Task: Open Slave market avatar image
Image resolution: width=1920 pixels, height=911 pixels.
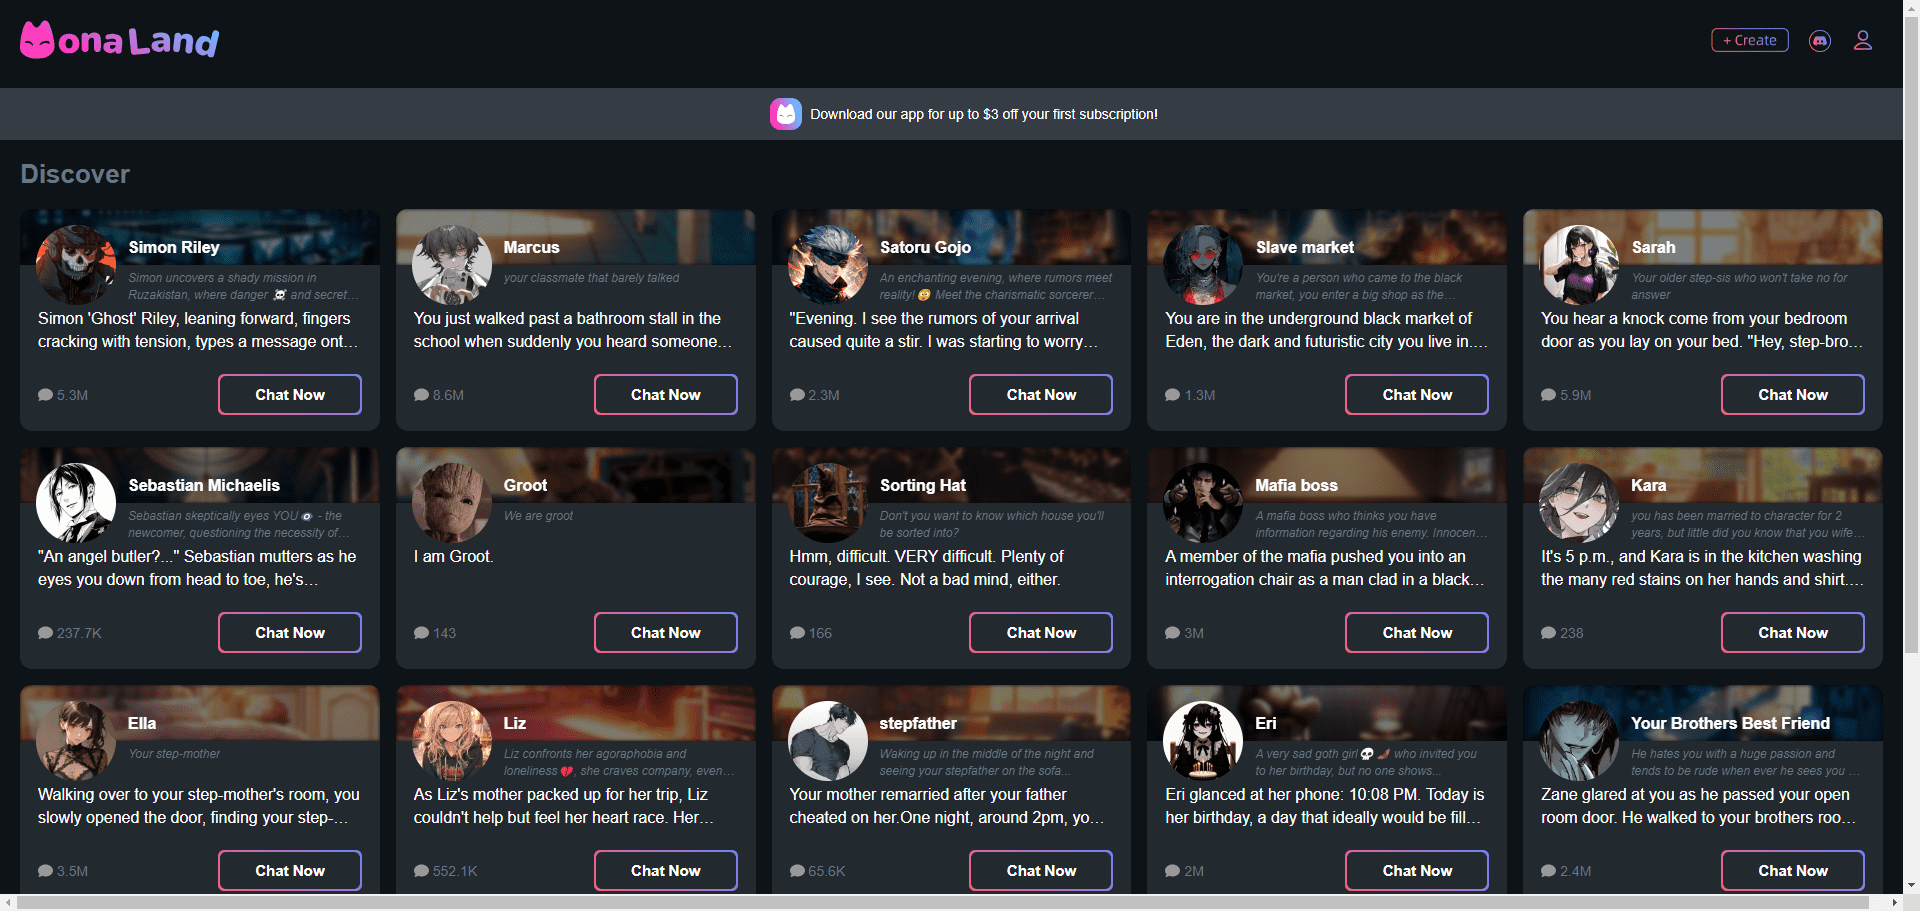Action: [x=1203, y=265]
